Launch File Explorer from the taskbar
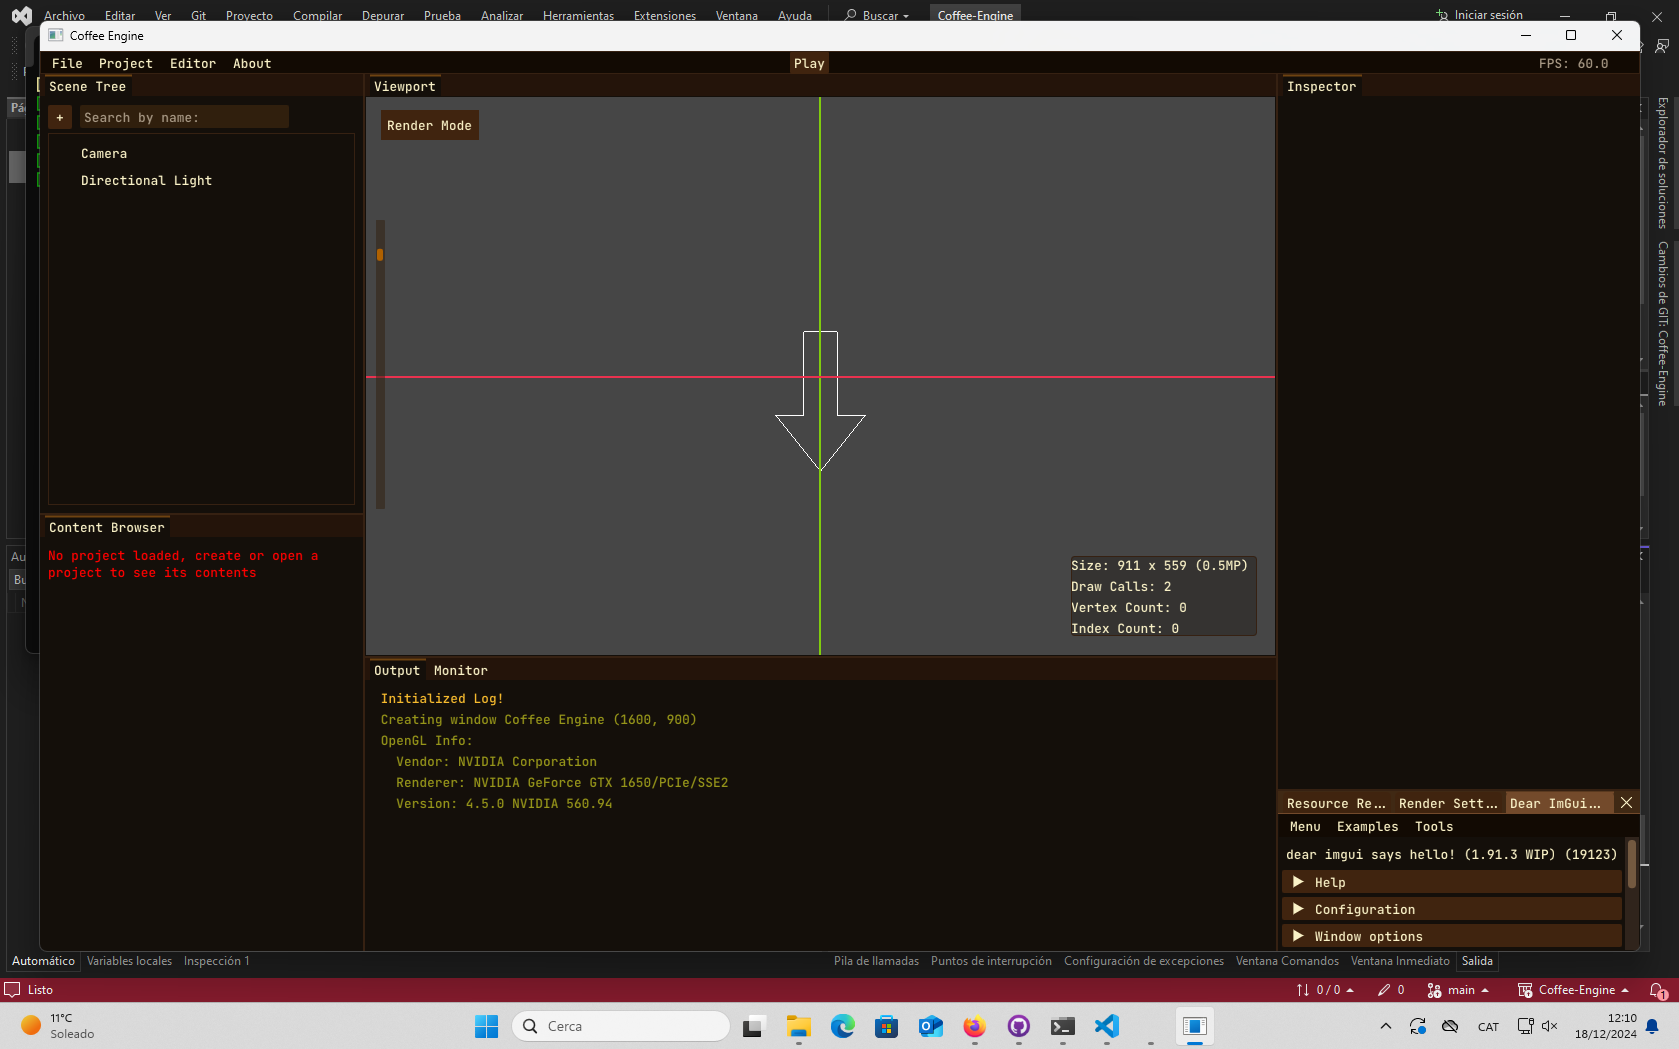The height and width of the screenshot is (1049, 1679). click(x=798, y=1026)
